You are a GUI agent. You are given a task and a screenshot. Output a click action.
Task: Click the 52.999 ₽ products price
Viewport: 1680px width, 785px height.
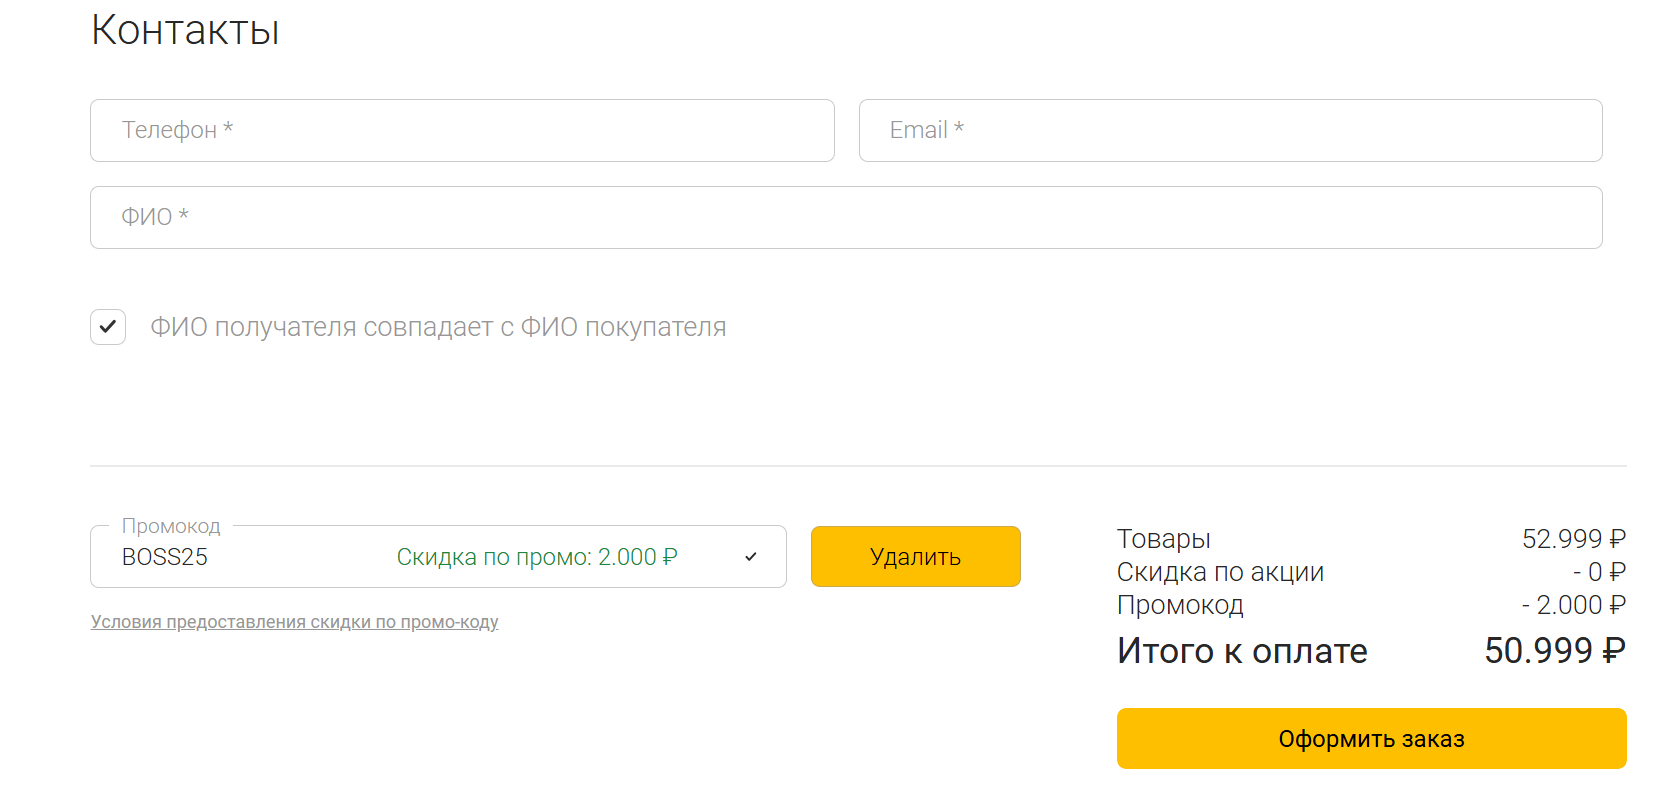[1572, 538]
